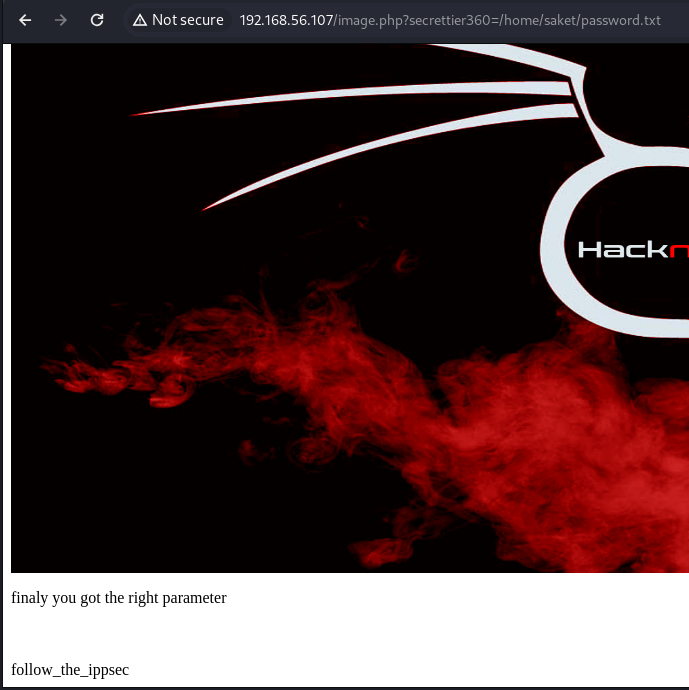Click the browser forward arrow
689x690 pixels.
pos(61,20)
